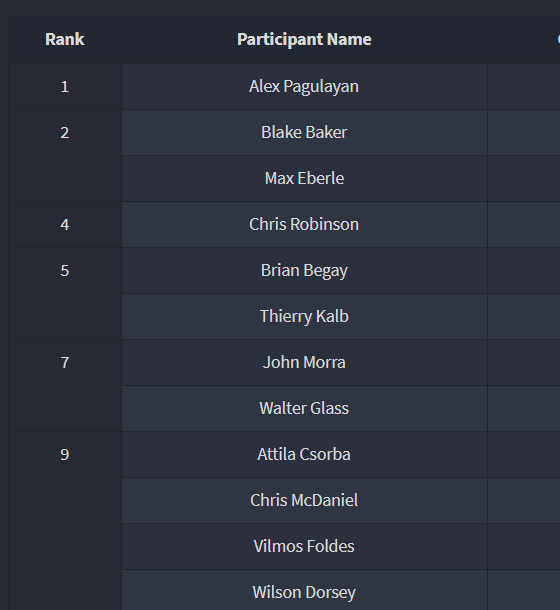This screenshot has width=560, height=610.
Task: Select the rank 4 cell
Action: pos(65,224)
